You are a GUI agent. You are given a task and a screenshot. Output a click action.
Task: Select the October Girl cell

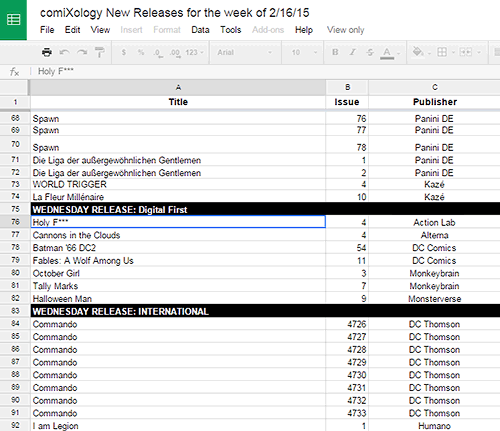pyautogui.click(x=178, y=273)
